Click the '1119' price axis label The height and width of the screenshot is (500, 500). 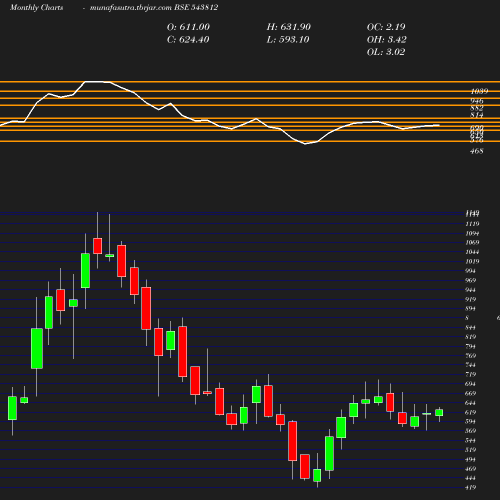(x=472, y=224)
